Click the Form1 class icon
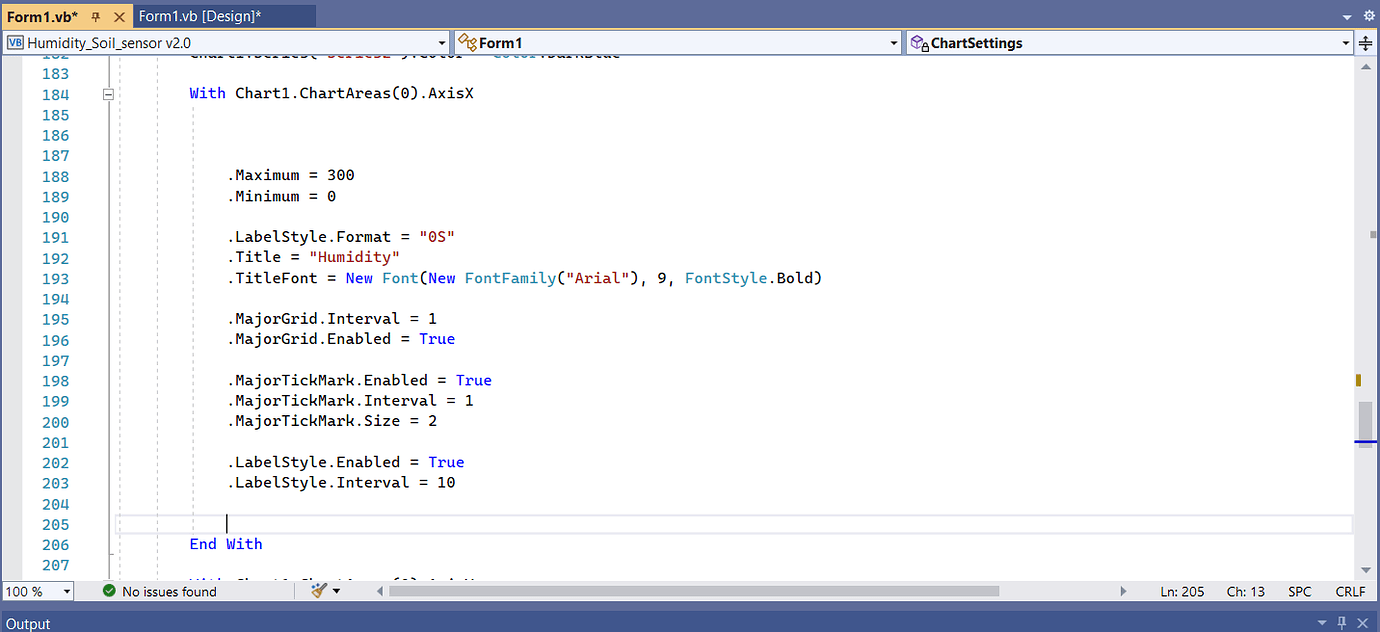The width and height of the screenshot is (1380, 632). tap(467, 42)
